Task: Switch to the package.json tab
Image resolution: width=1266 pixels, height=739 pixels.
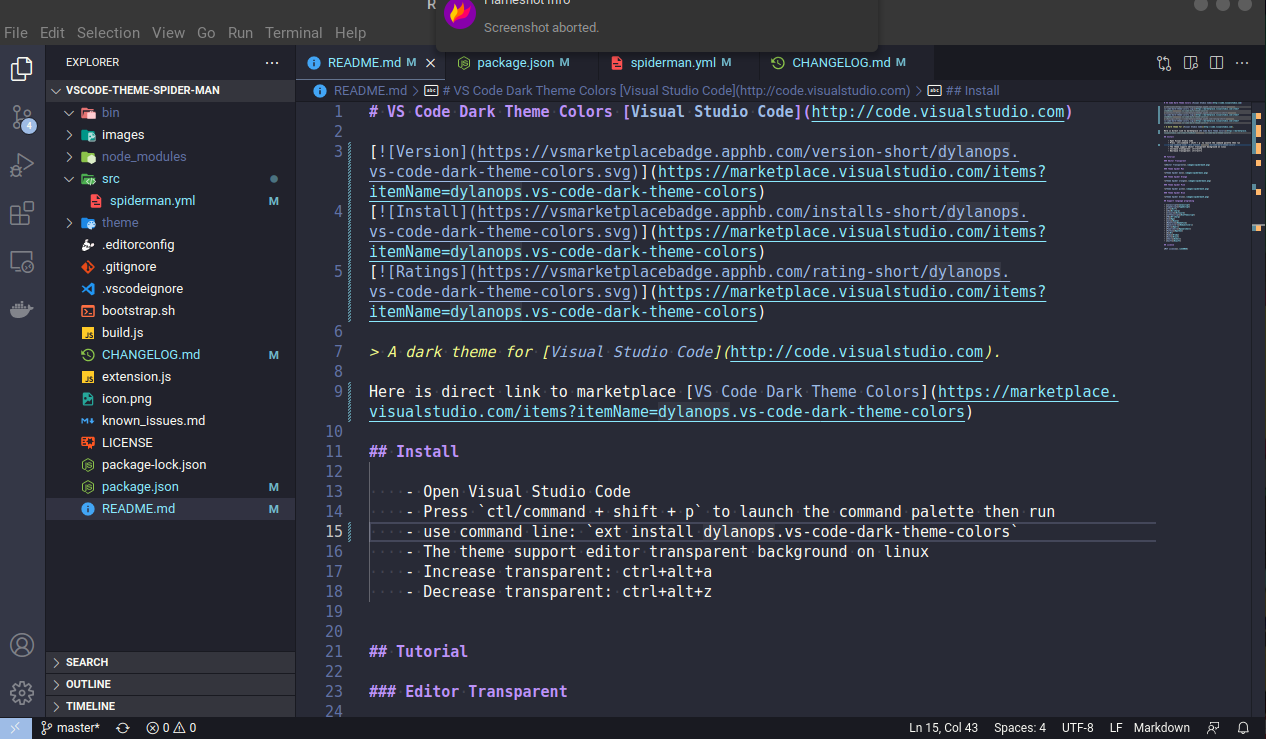Action: (x=522, y=63)
